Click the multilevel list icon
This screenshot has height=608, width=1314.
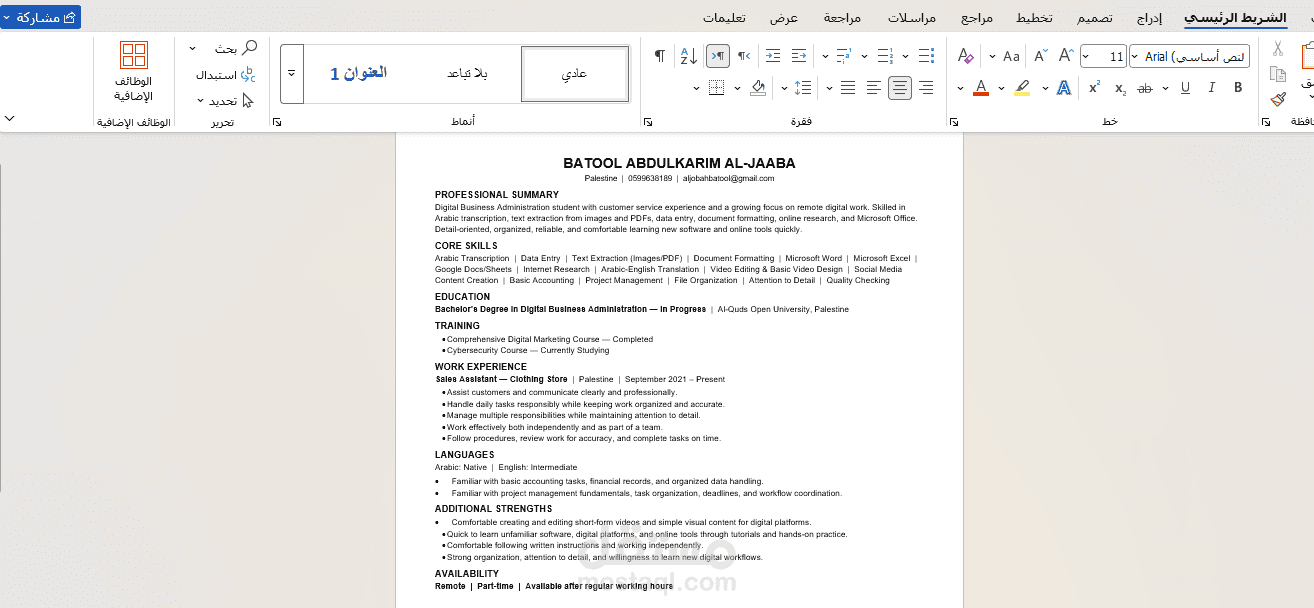[x=843, y=56]
